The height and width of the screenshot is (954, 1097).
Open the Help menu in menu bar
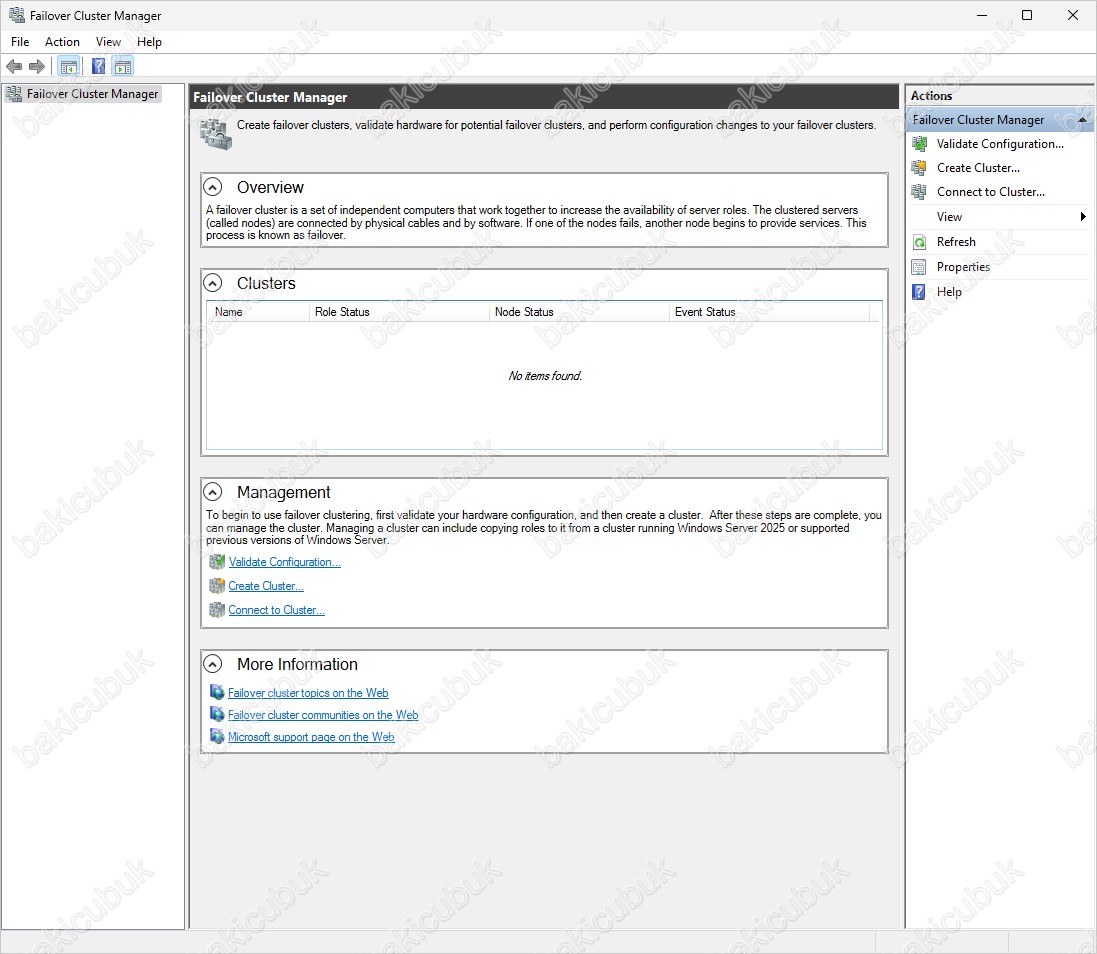point(149,42)
